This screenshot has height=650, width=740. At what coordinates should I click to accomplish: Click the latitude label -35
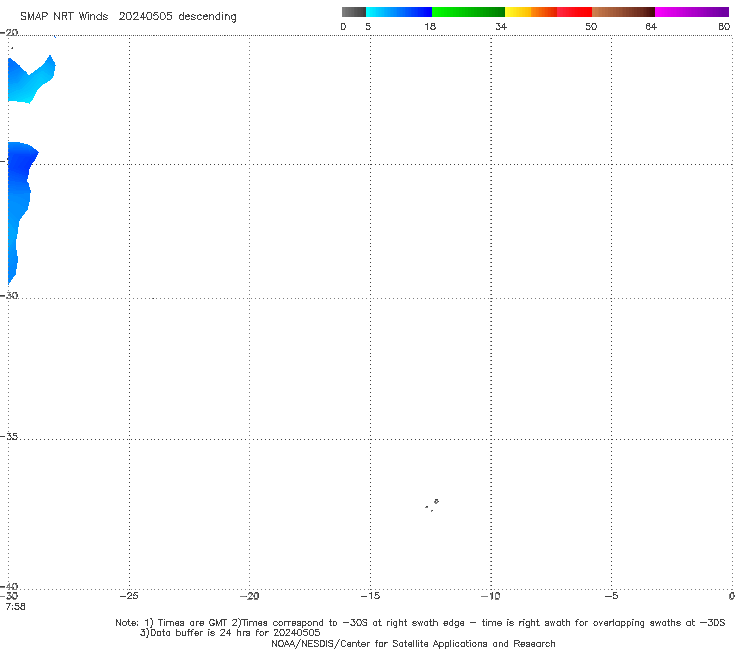click(9, 437)
